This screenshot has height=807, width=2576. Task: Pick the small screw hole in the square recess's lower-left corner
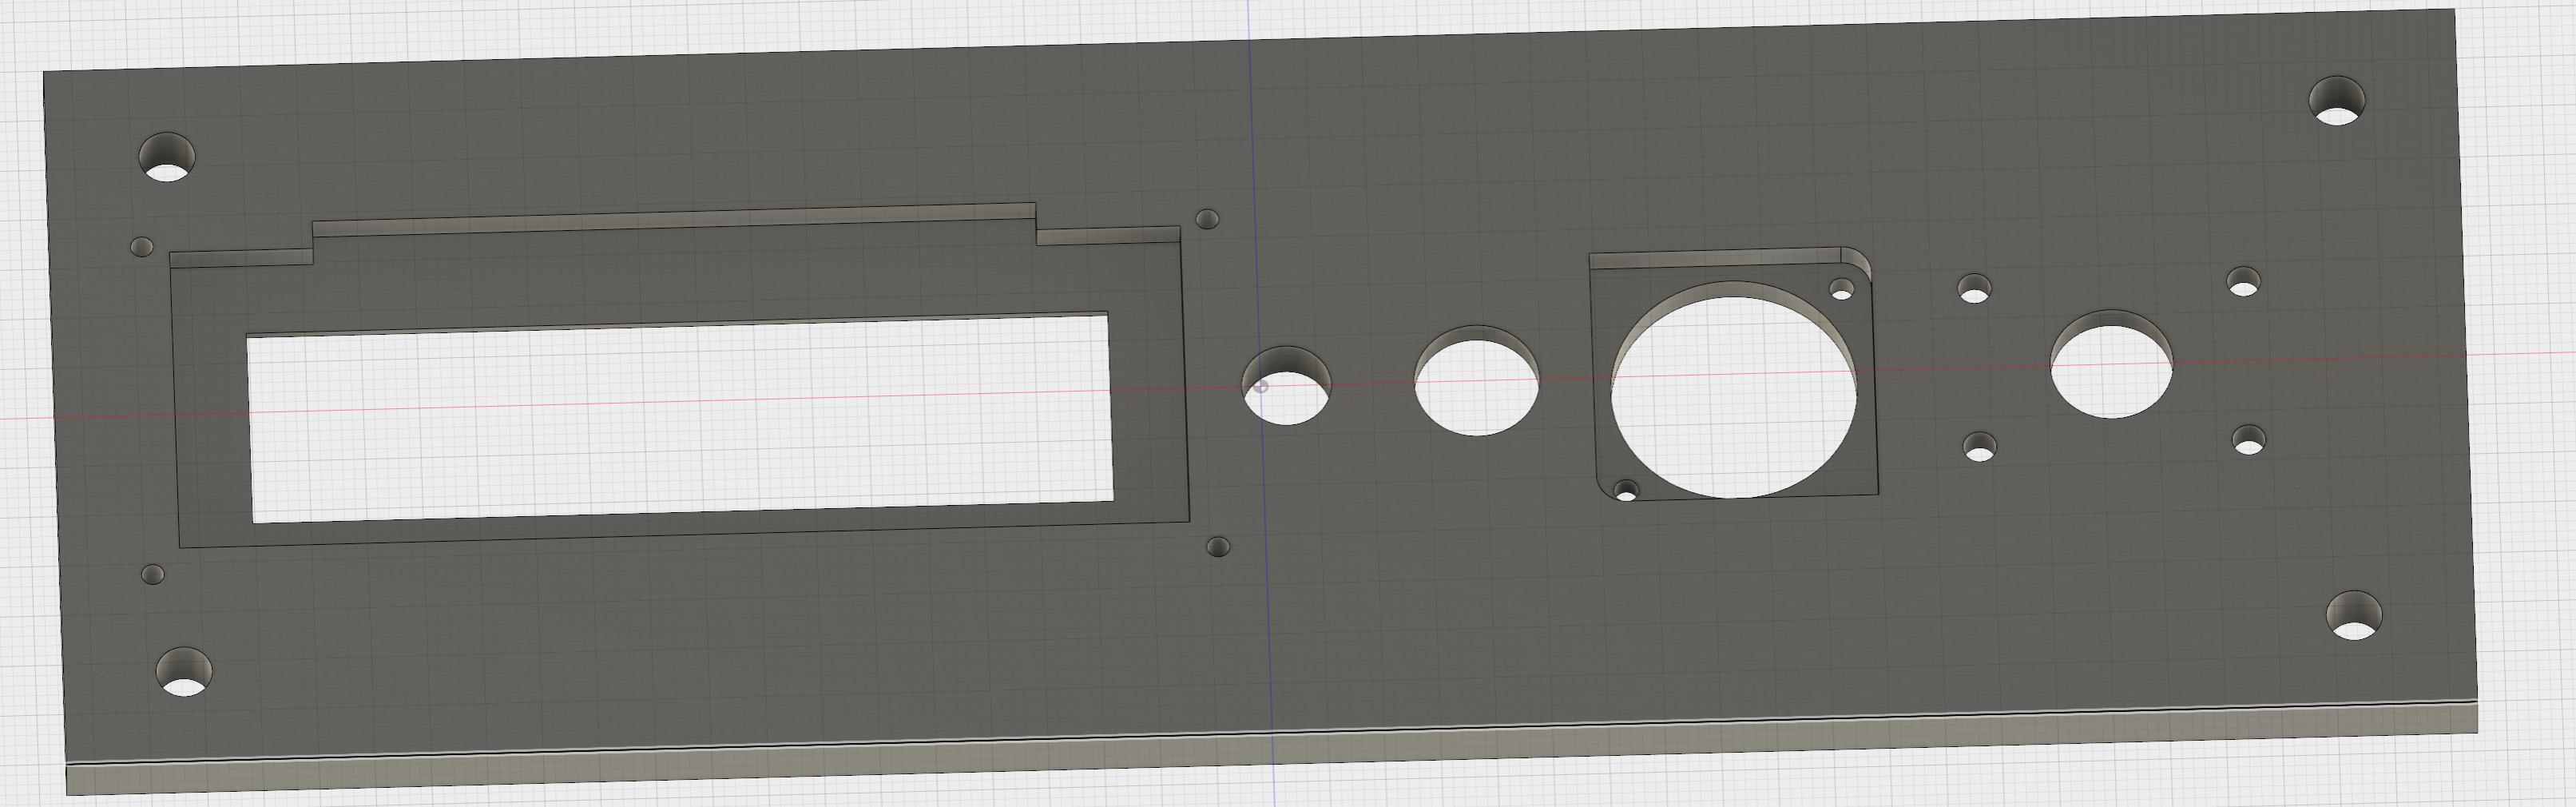point(1627,491)
